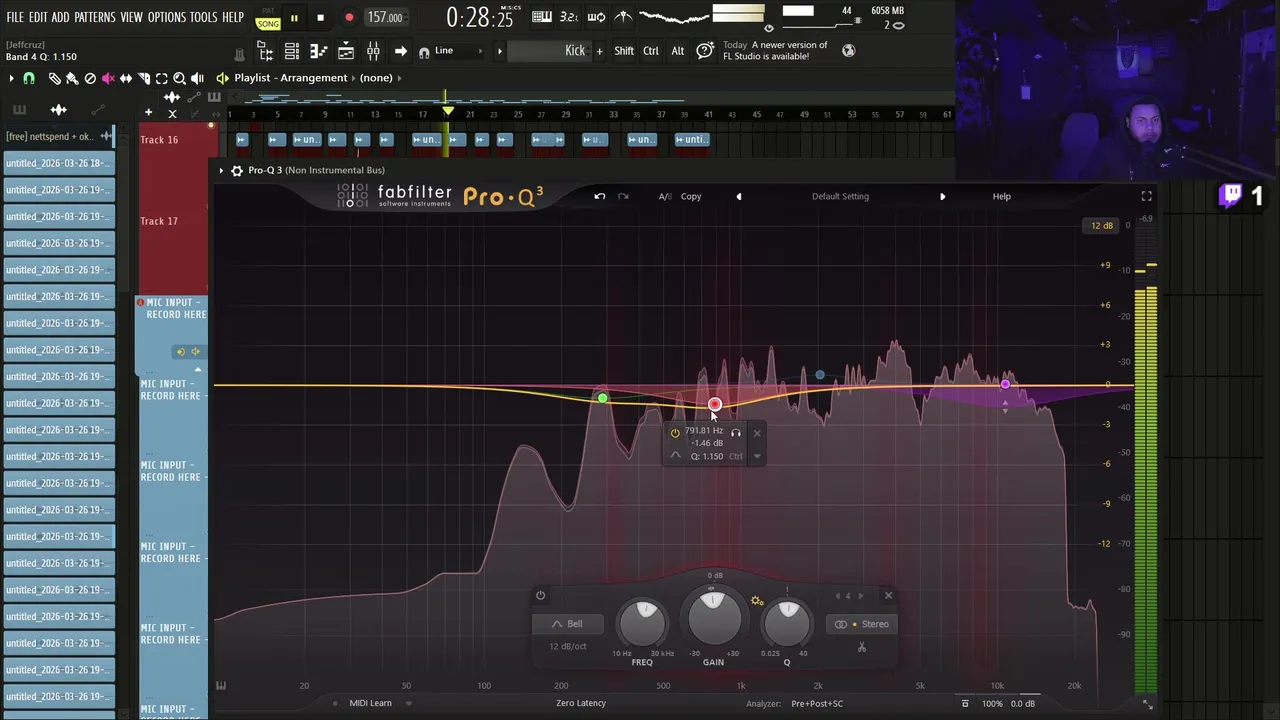Select the playlist playback speaker tool

[197, 78]
